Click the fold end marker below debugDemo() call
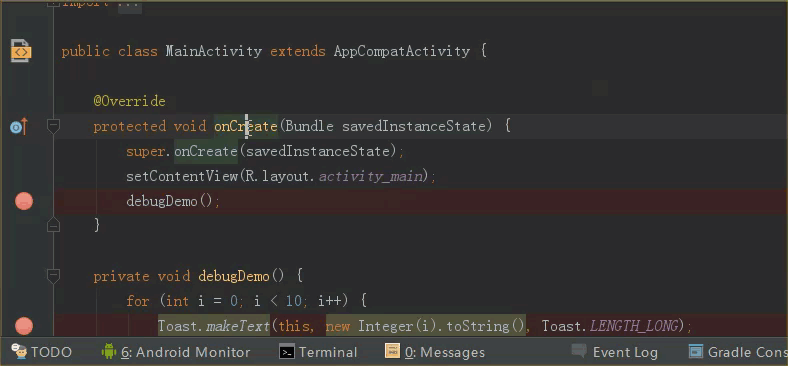788x366 pixels. 53,225
